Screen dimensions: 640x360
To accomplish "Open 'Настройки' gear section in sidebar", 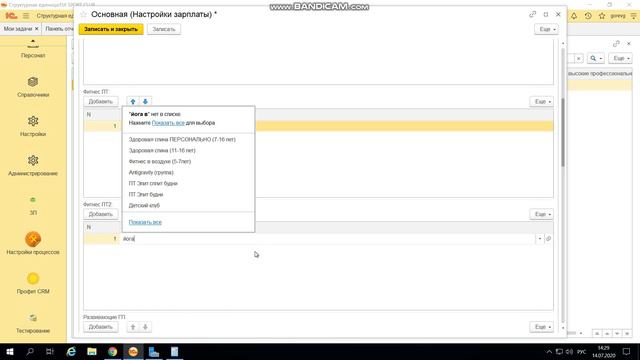I will tap(33, 126).
